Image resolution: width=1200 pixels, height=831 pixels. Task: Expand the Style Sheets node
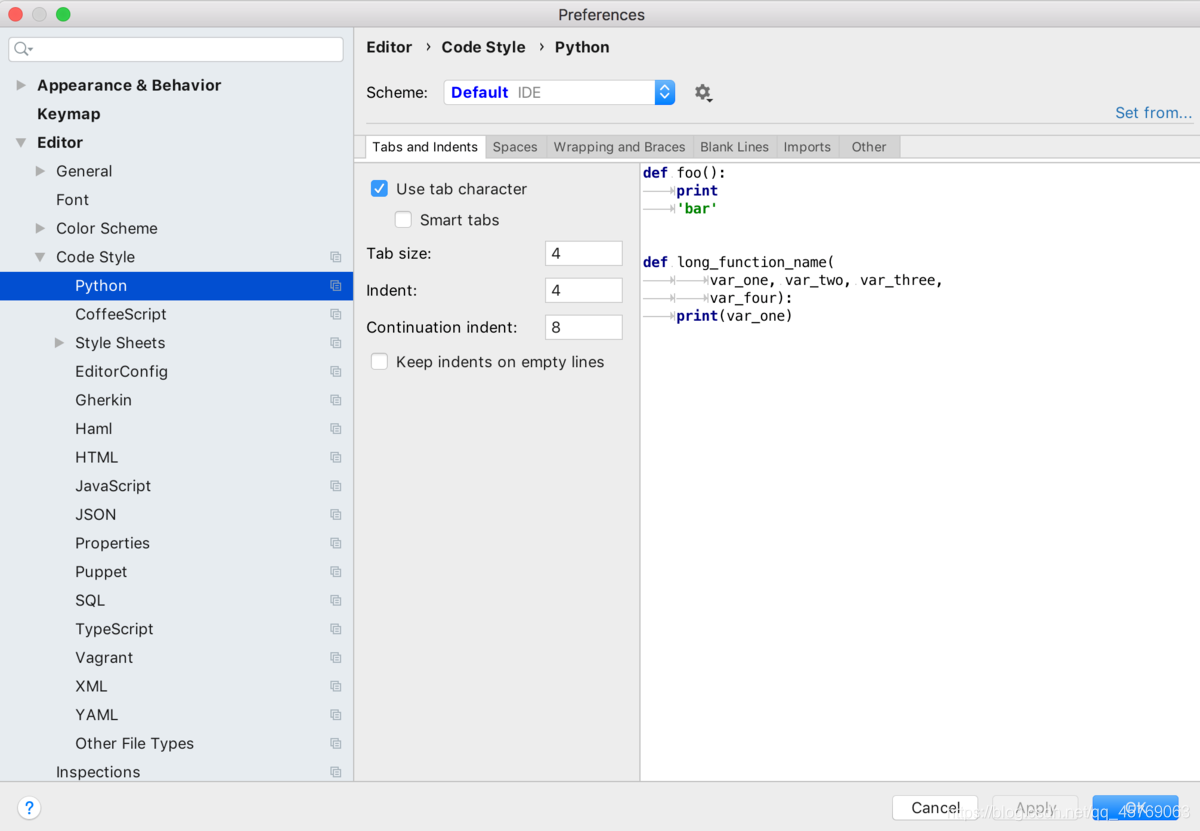point(59,343)
